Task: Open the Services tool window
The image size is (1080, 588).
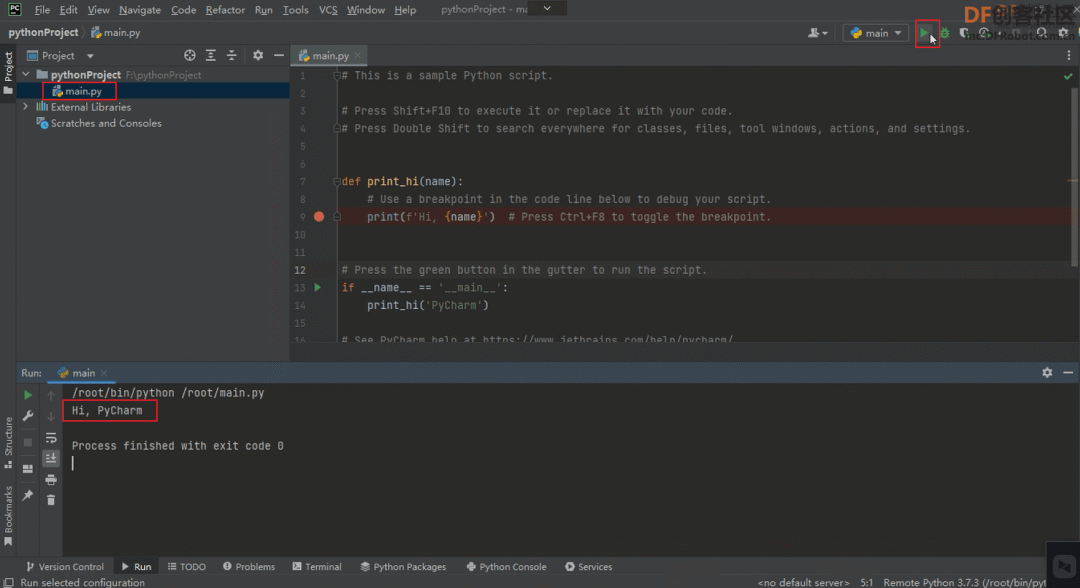Action: 588,567
